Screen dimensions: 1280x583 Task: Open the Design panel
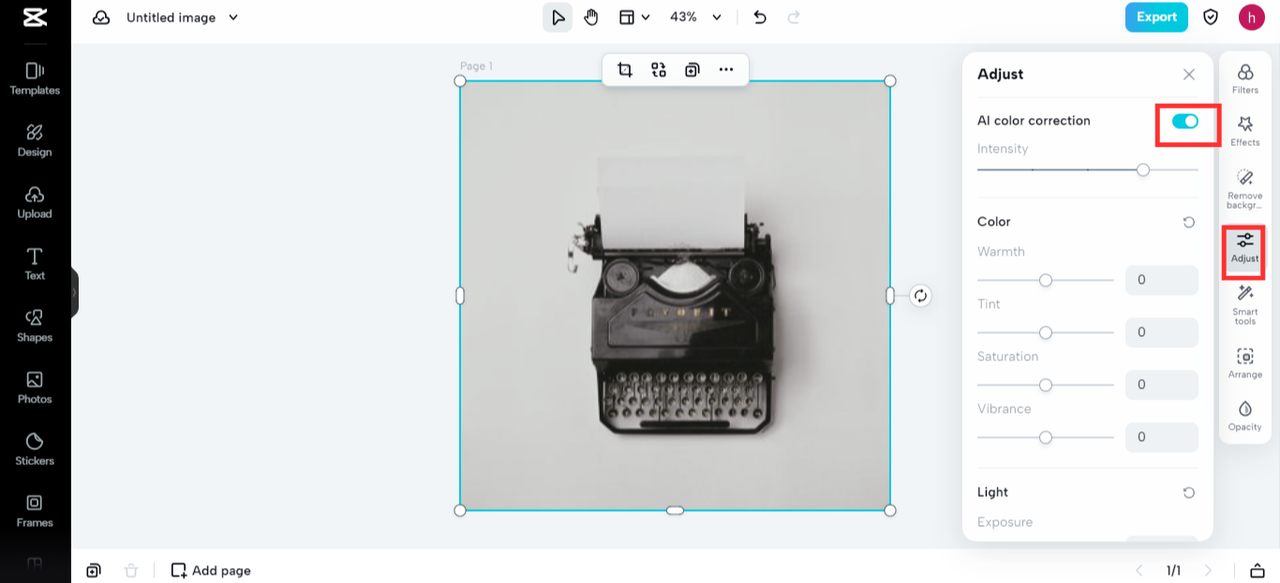[35, 140]
